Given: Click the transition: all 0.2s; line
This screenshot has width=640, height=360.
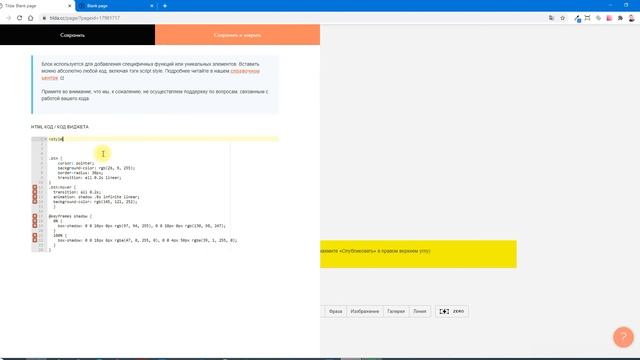Looking at the screenshot, I should point(77,192).
